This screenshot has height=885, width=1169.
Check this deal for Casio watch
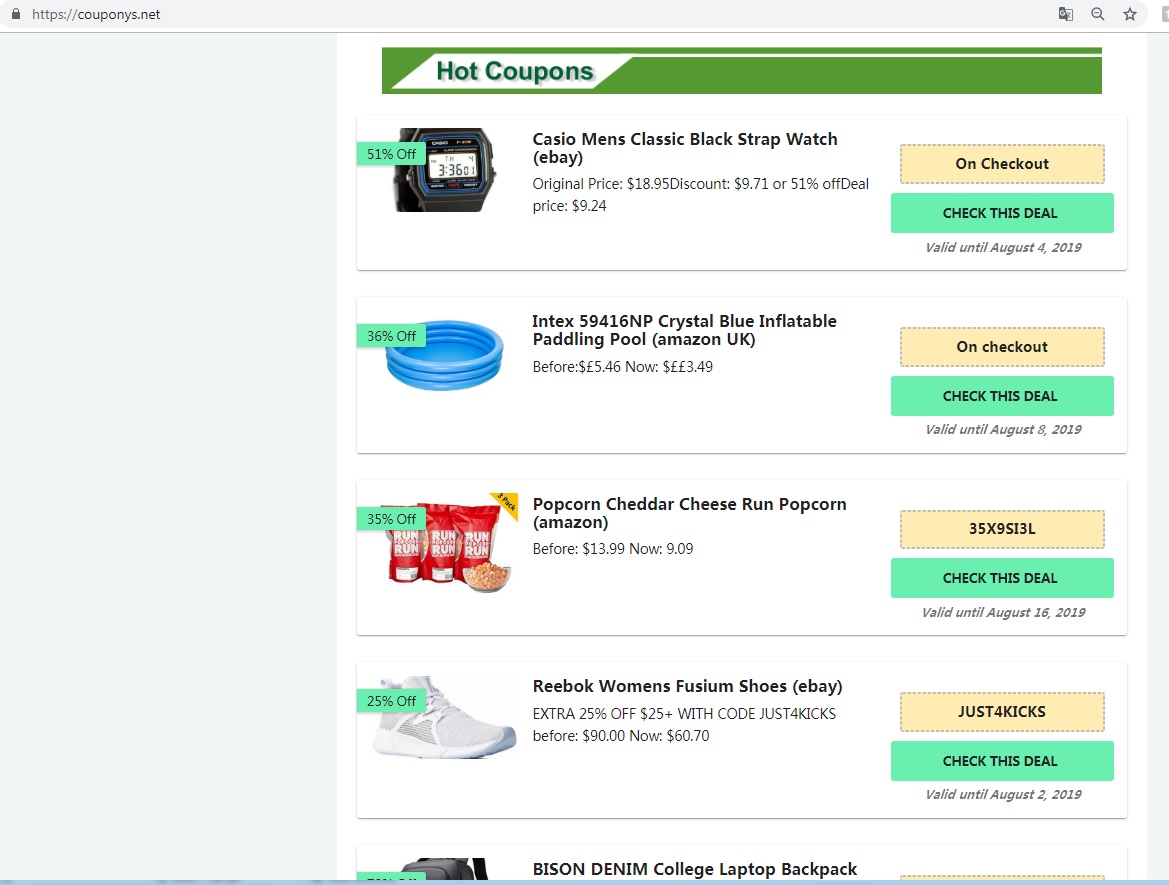click(x=1002, y=213)
